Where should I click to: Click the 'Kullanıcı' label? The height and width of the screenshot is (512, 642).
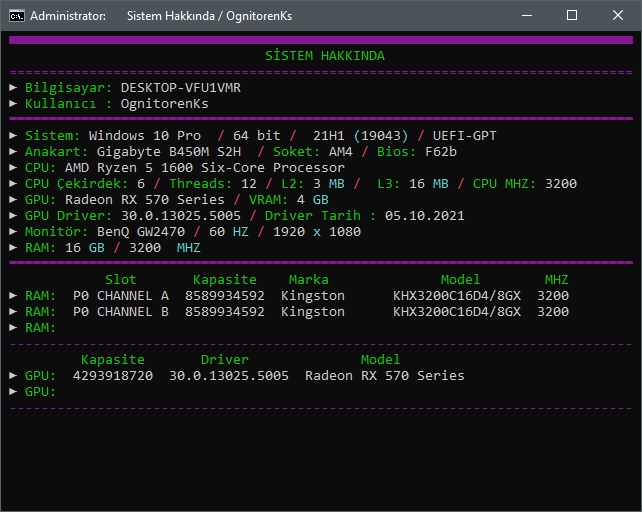pyautogui.click(x=60, y=104)
